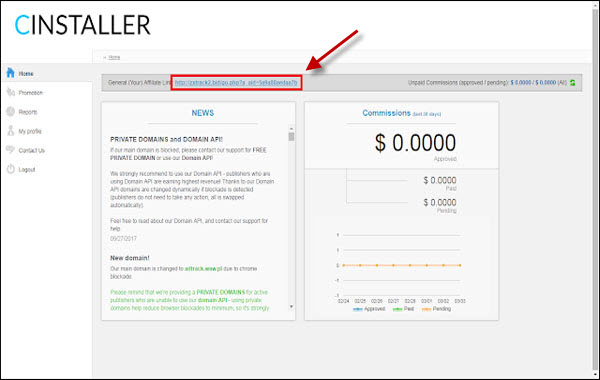Click the NEWS panel heading

(203, 113)
